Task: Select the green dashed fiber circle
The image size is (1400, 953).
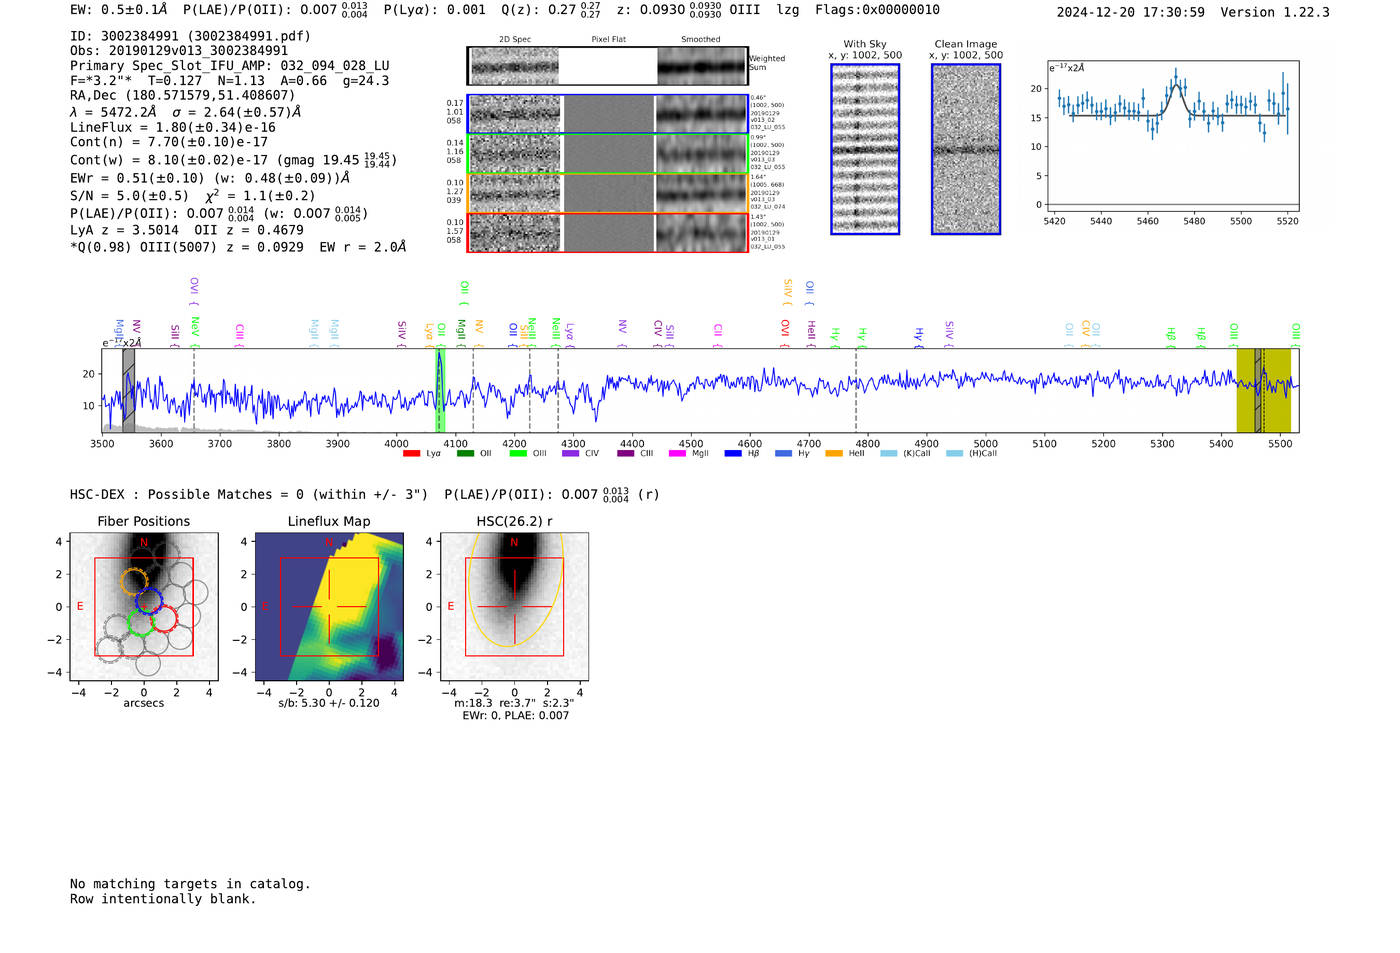Action: (x=141, y=624)
